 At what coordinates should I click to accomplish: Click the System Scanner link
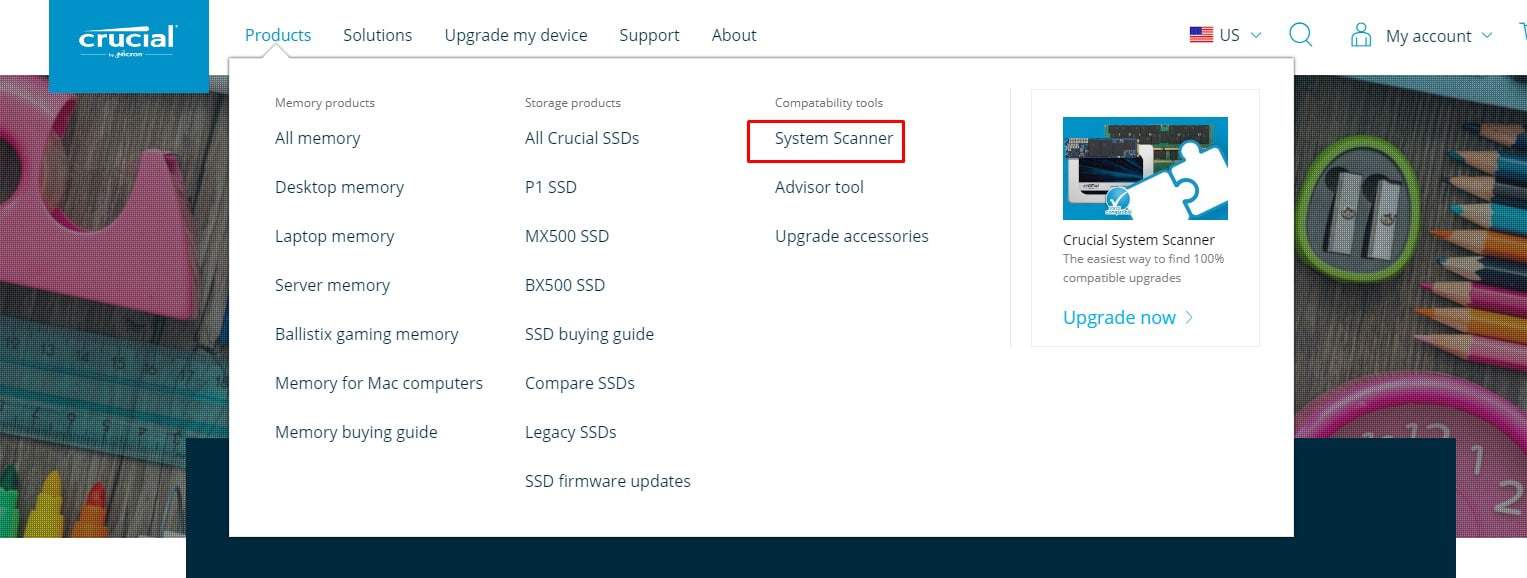(x=834, y=138)
